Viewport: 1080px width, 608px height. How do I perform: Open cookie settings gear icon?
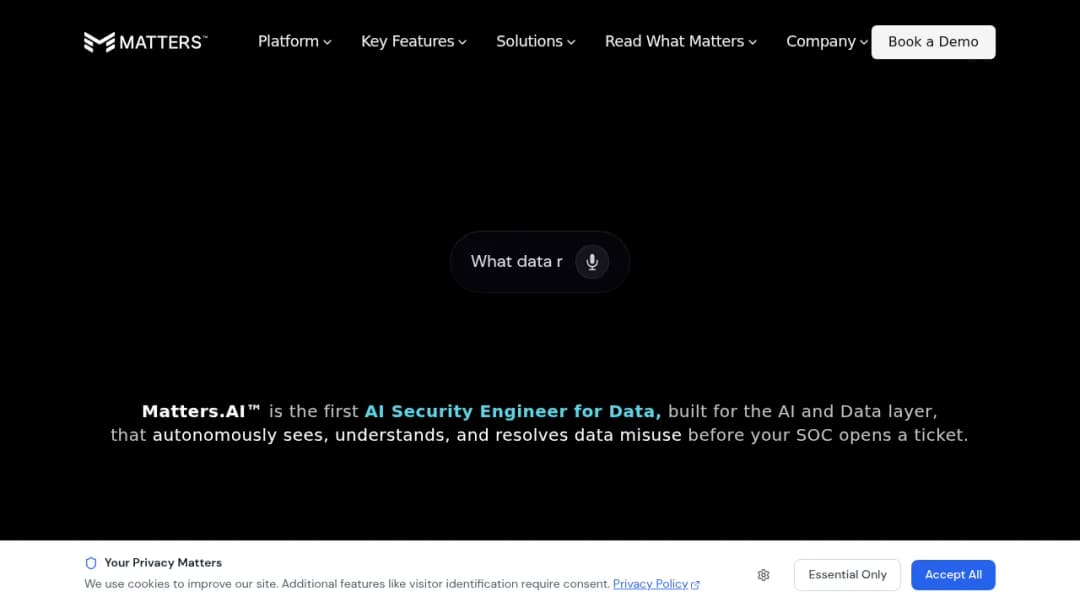pos(763,575)
